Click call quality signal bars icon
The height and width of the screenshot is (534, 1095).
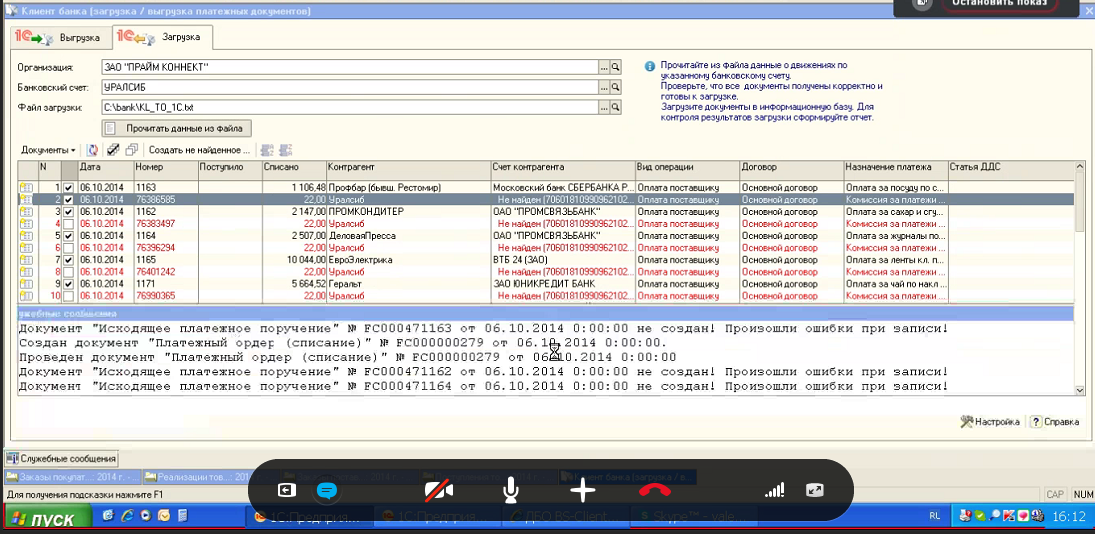pos(774,490)
